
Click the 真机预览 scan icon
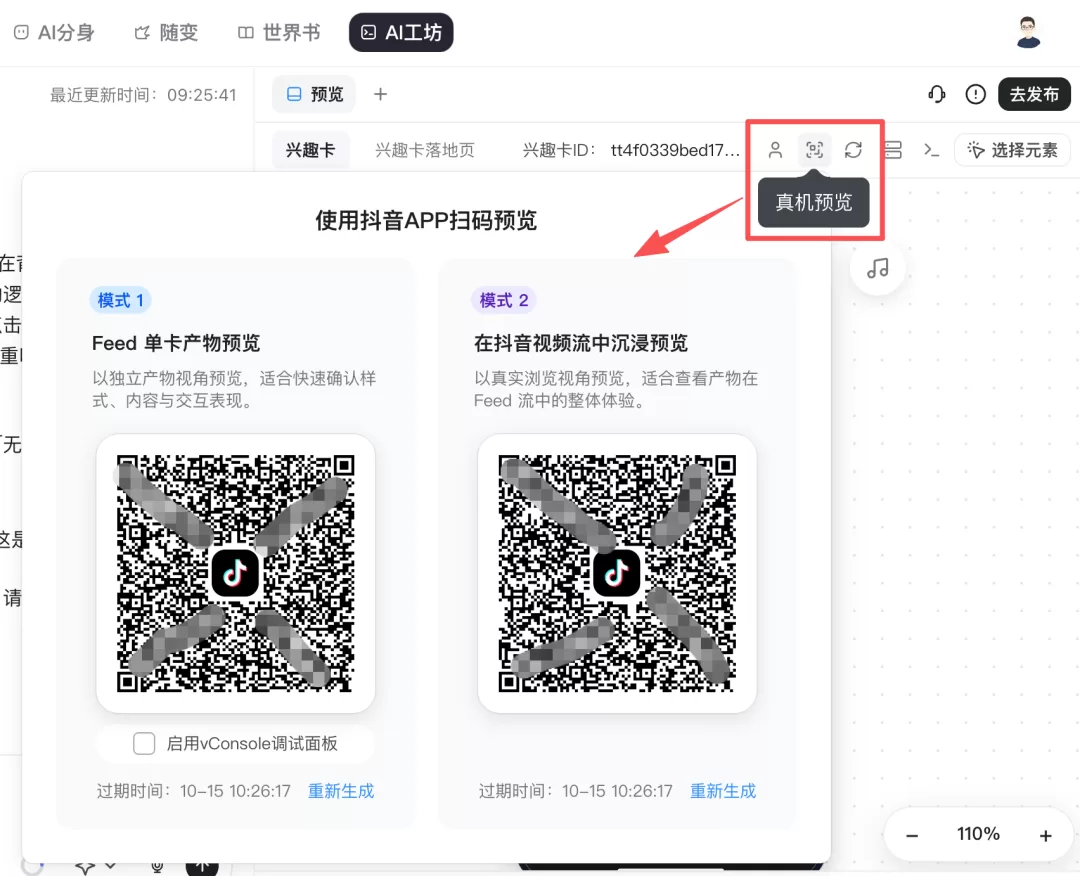pyautogui.click(x=814, y=150)
